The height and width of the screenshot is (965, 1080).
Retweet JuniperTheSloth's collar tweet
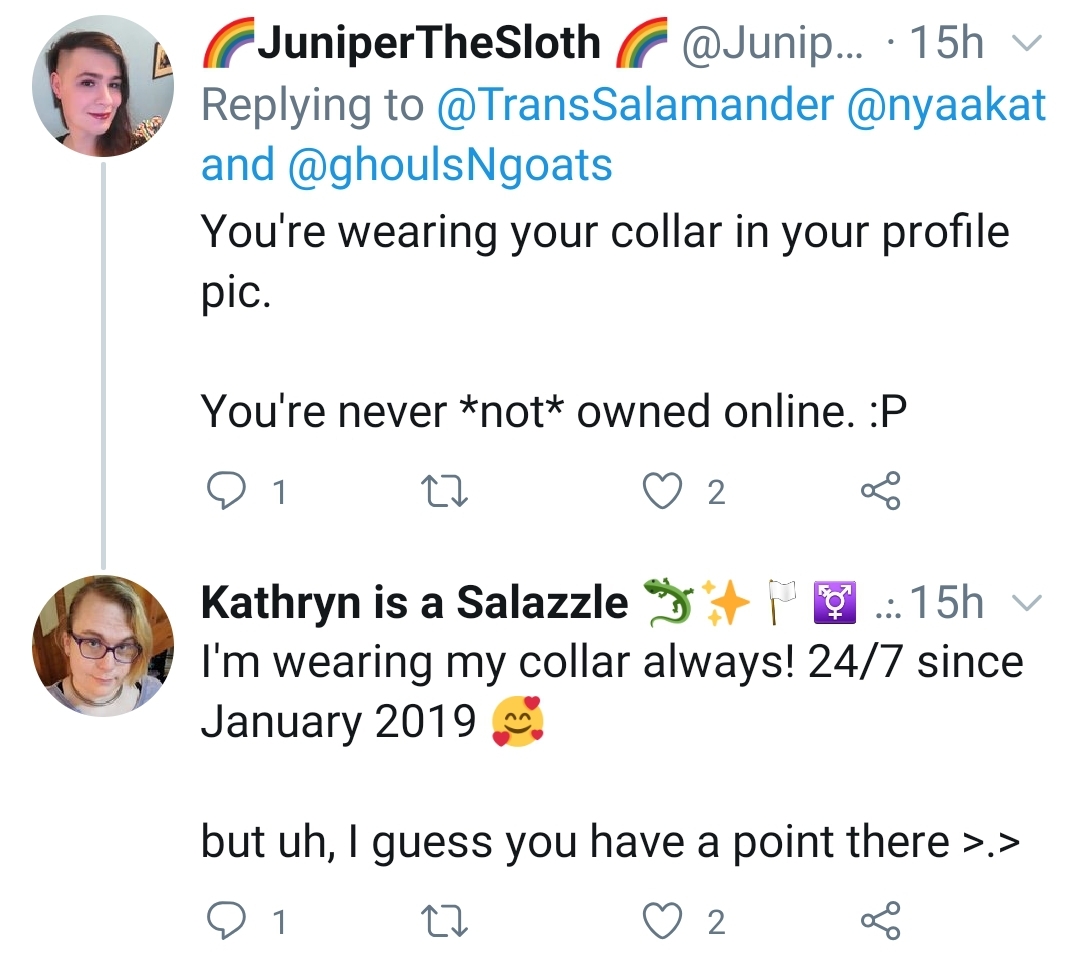click(x=444, y=492)
